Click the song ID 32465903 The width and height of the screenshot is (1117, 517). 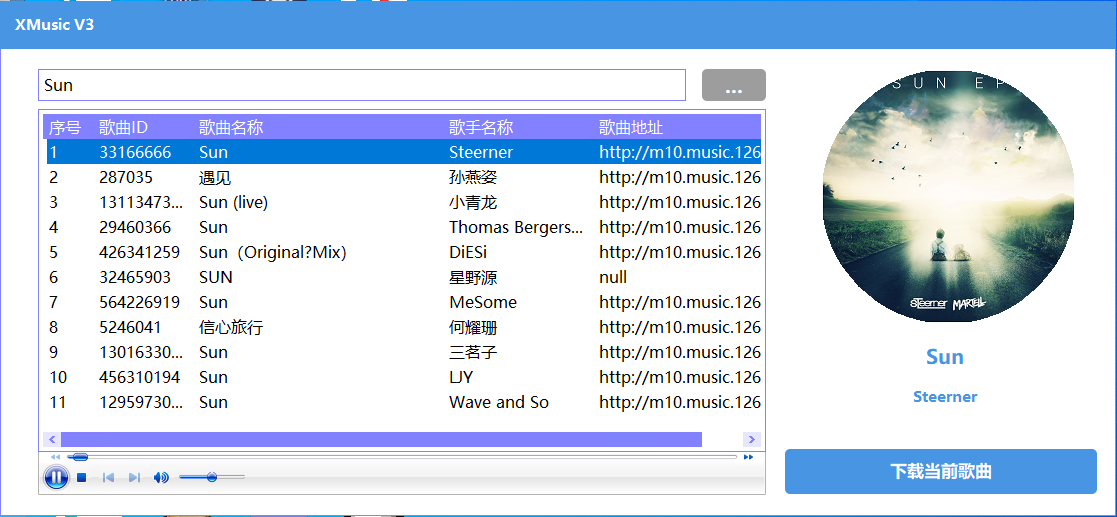135,277
